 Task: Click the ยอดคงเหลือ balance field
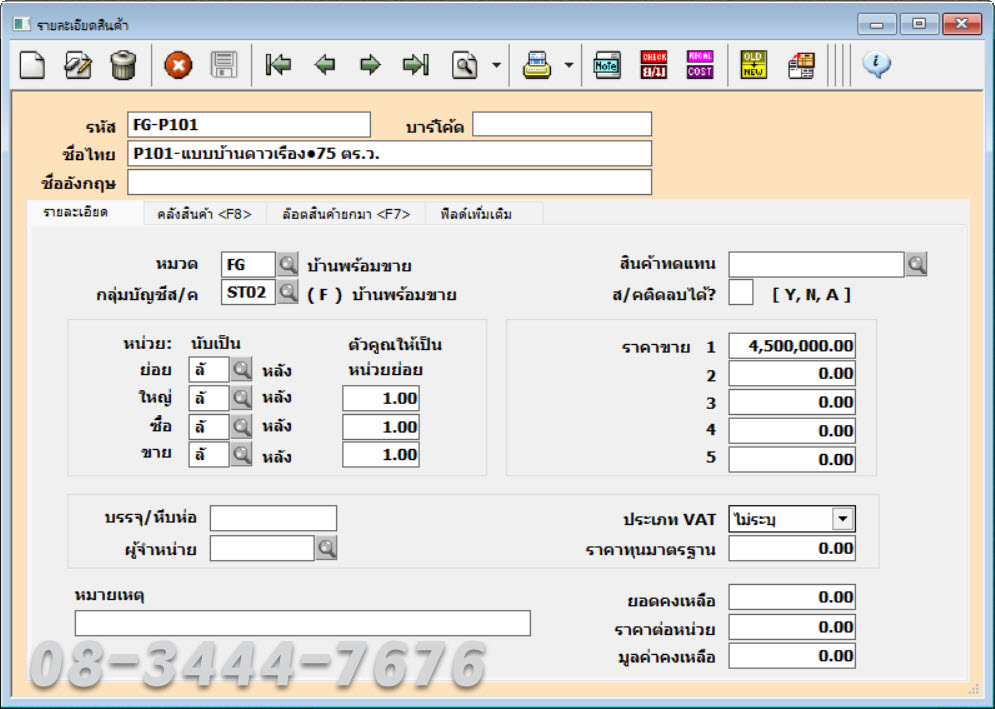tap(792, 597)
